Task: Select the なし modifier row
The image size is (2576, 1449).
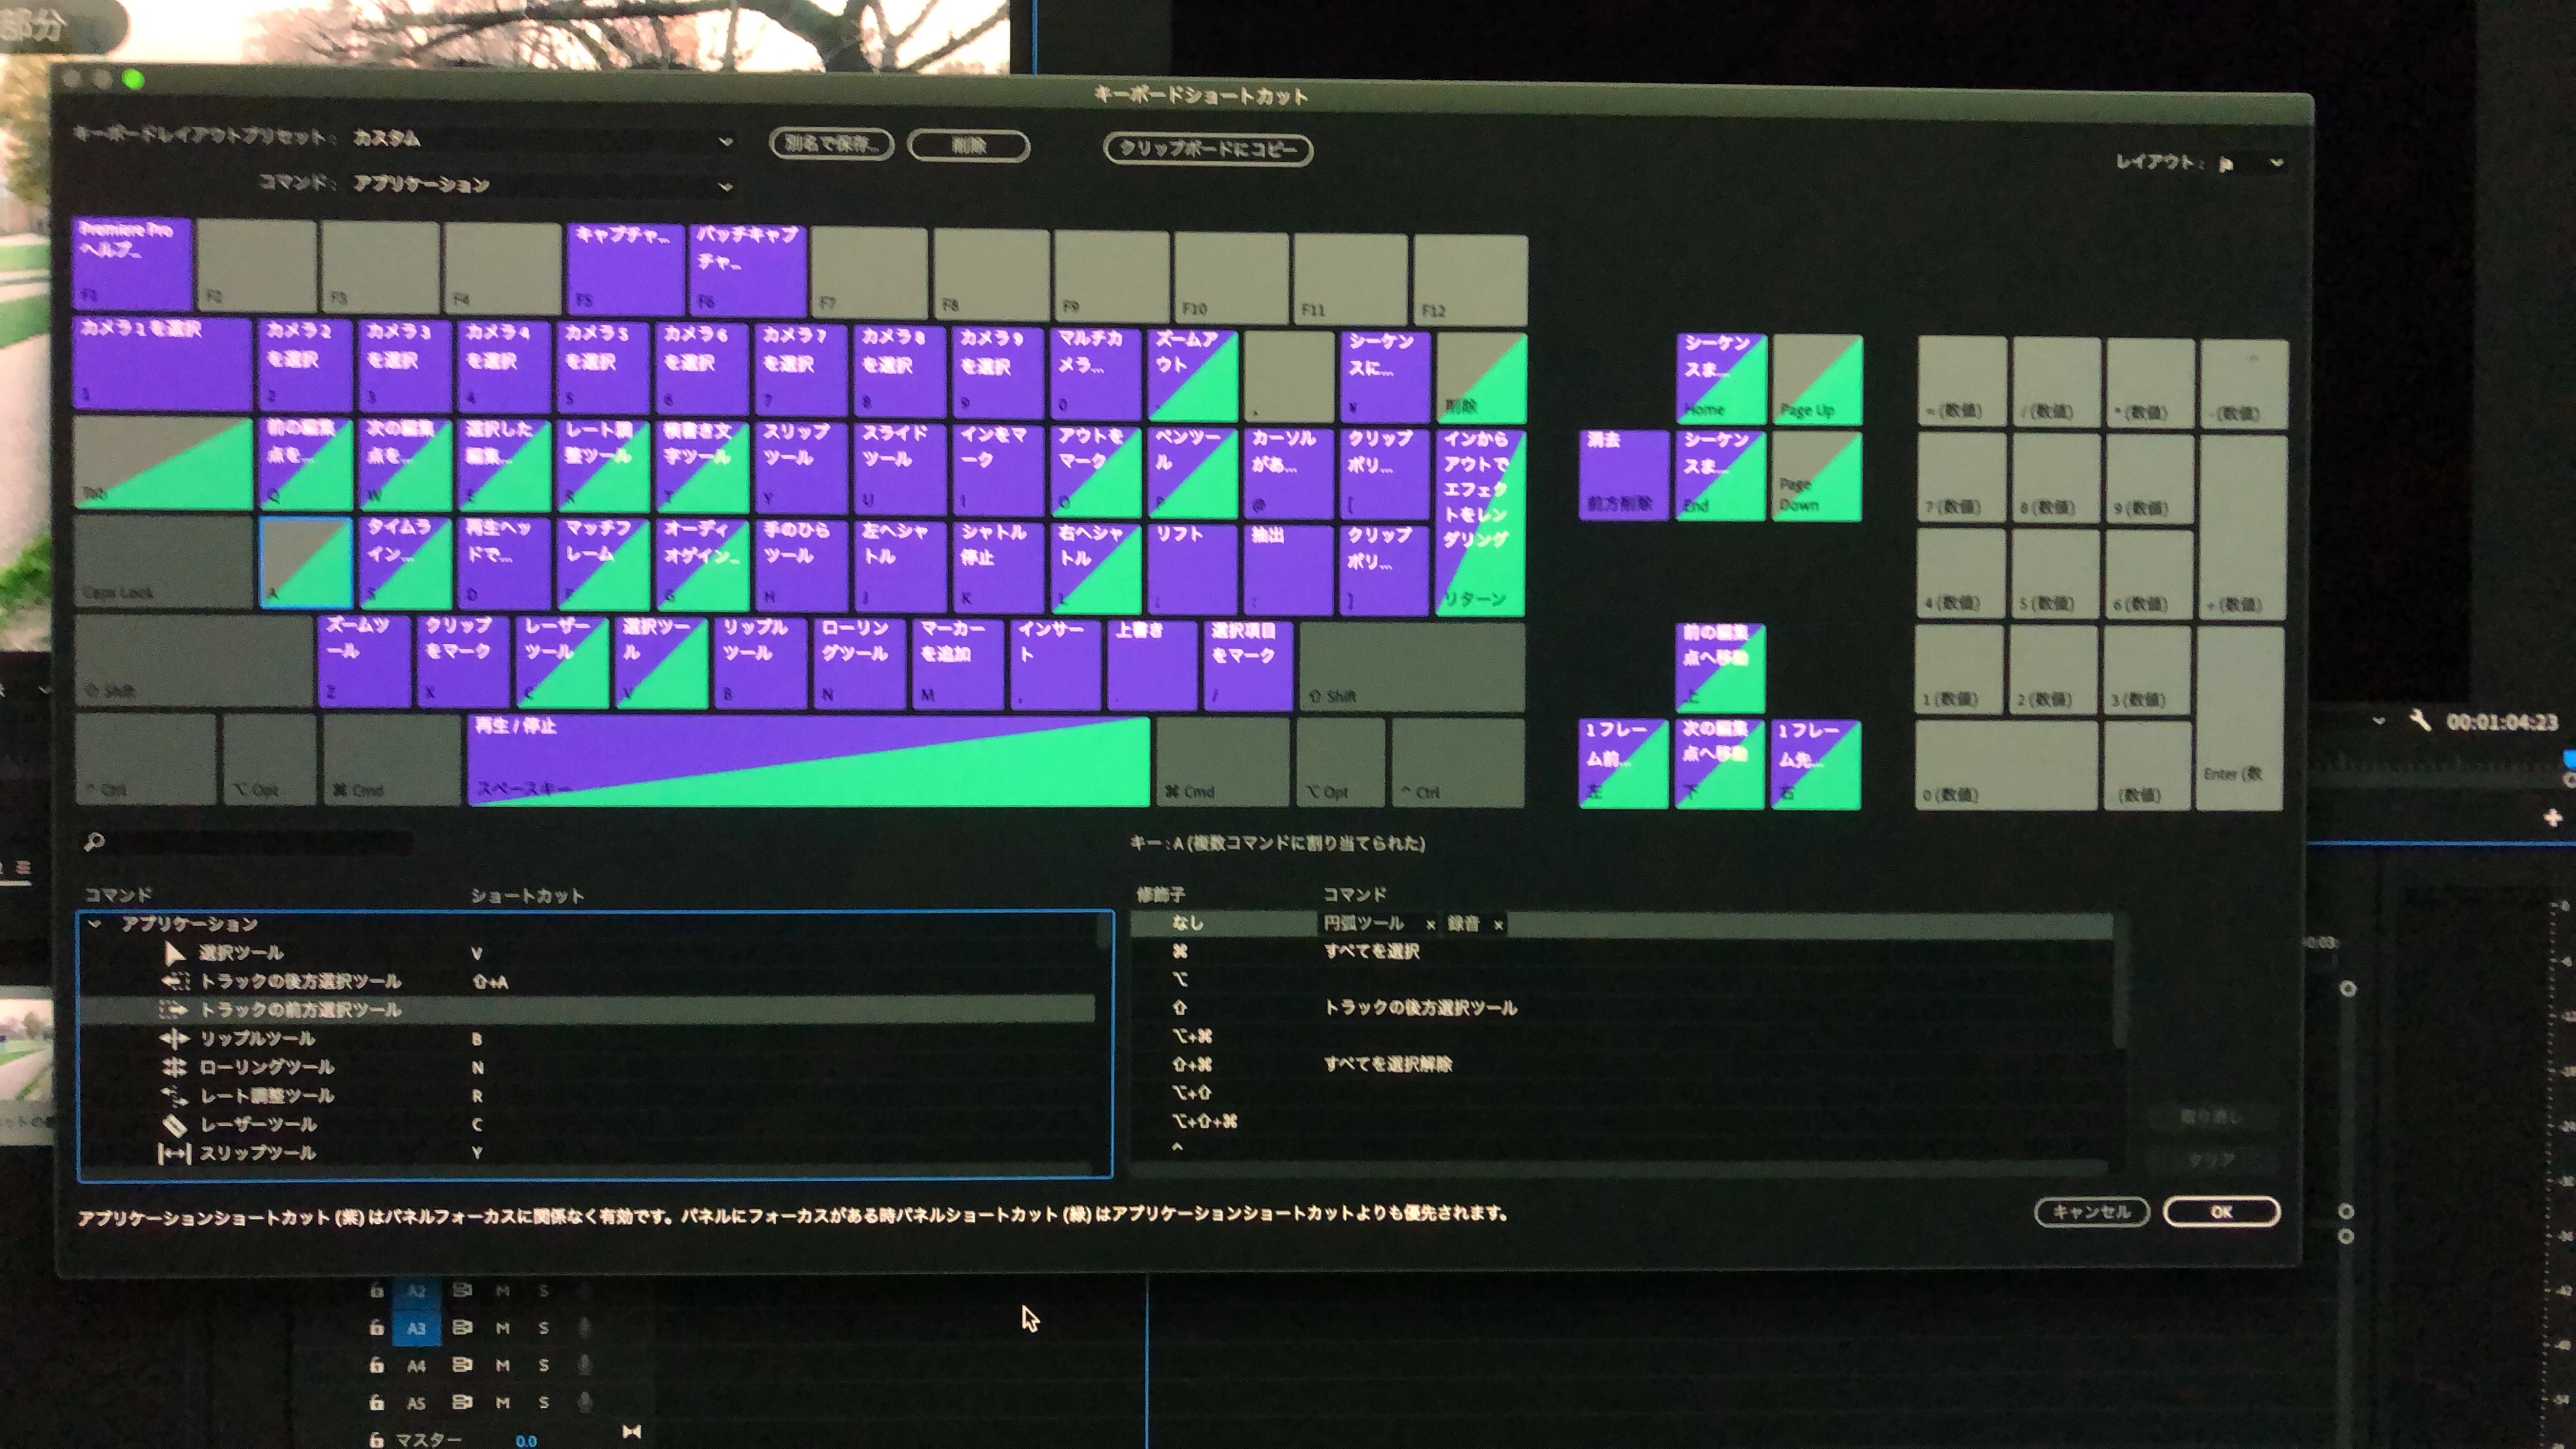Action: (1187, 923)
